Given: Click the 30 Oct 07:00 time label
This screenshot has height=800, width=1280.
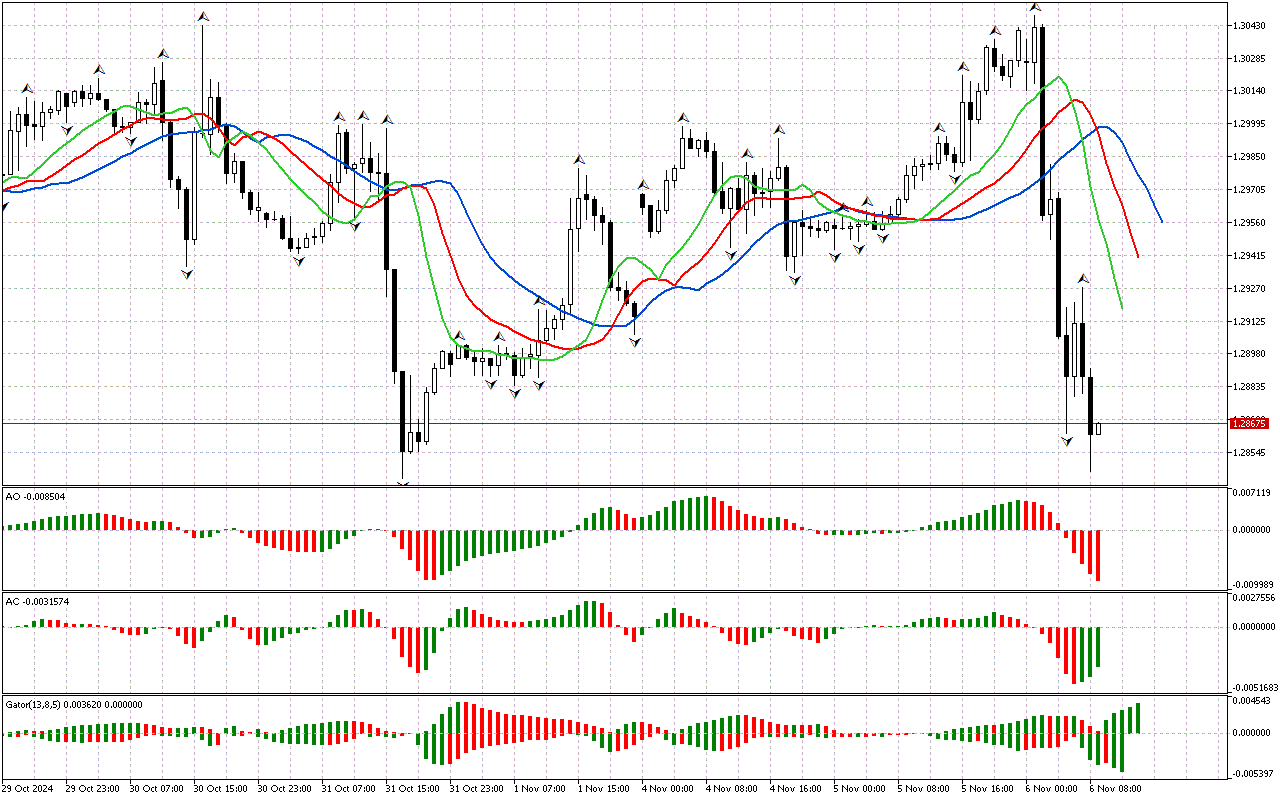Looking at the screenshot, I should click(156, 789).
